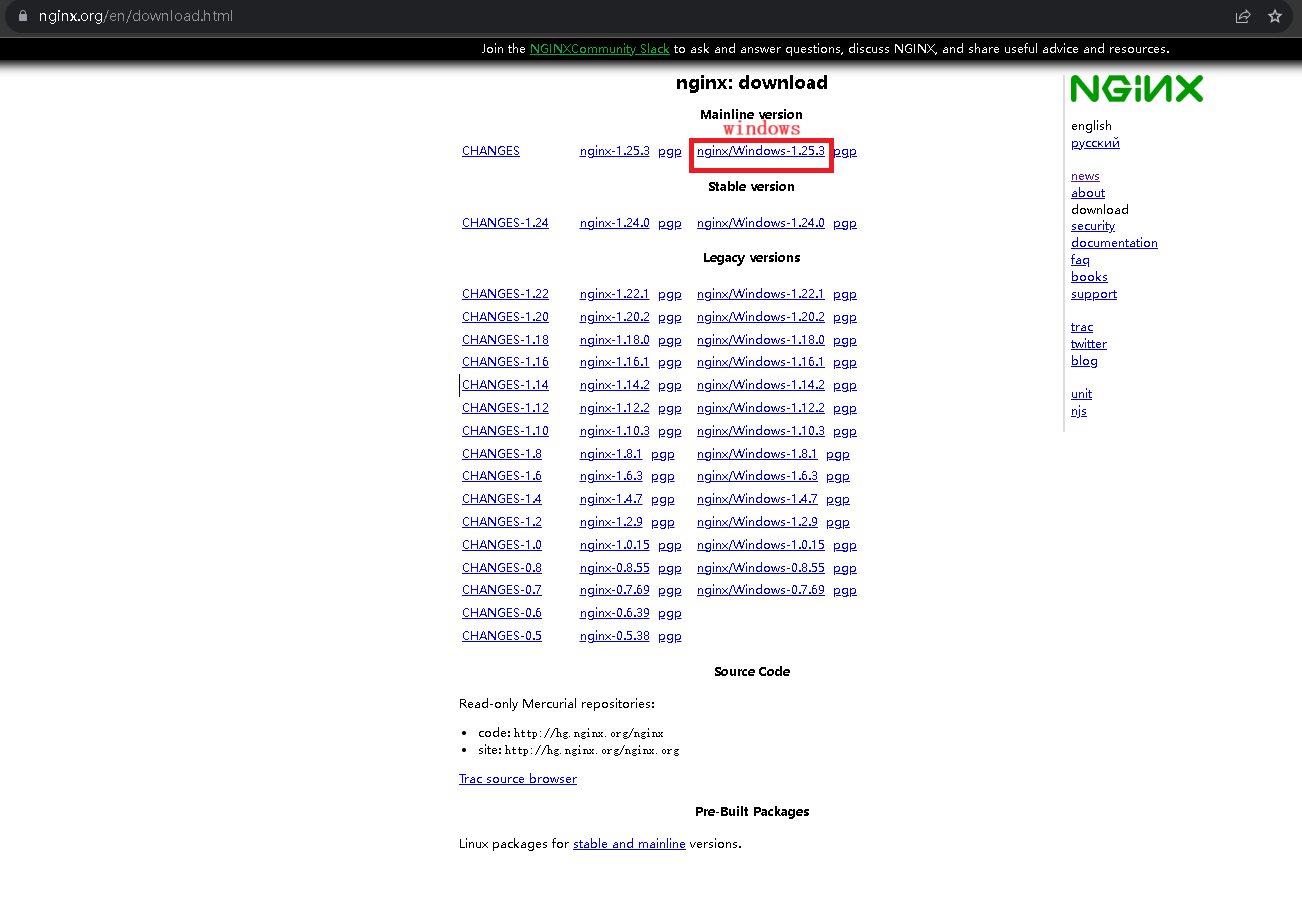Viewport: 1302px width, 915px height.
Task: Open the Trac source browser link
Action: click(518, 779)
